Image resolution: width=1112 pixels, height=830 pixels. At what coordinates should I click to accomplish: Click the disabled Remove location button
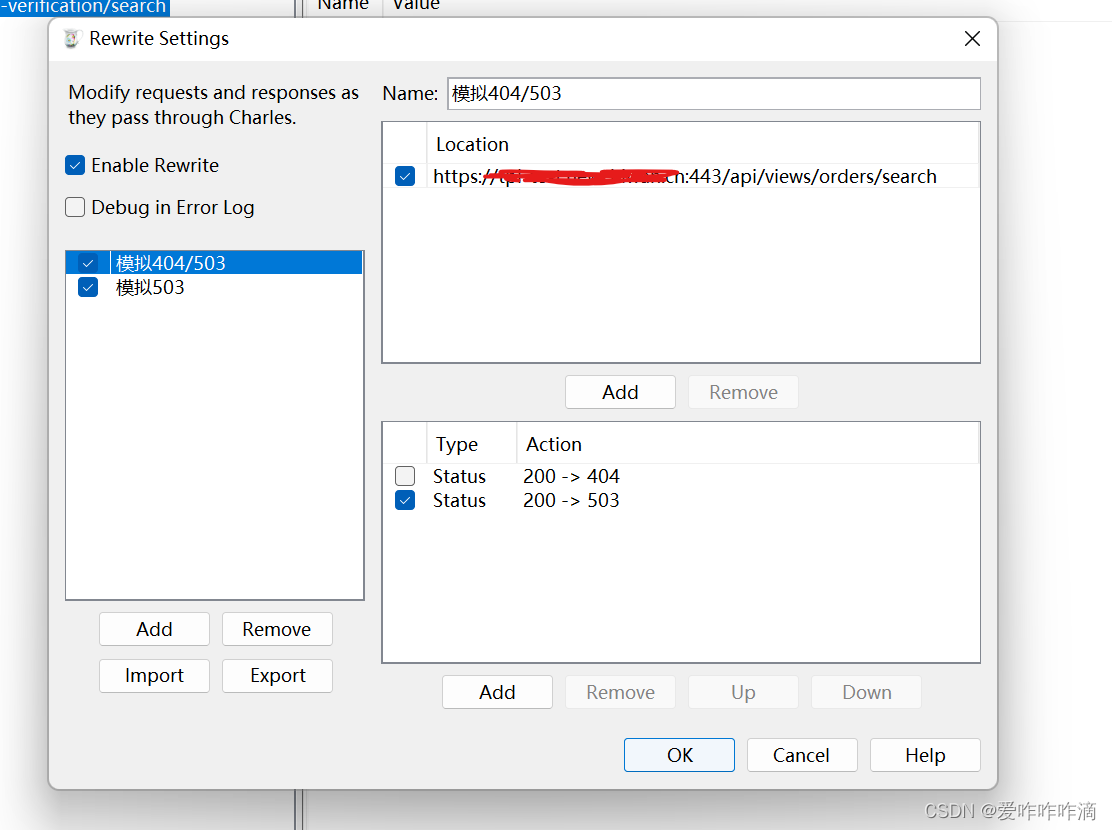[x=743, y=392]
